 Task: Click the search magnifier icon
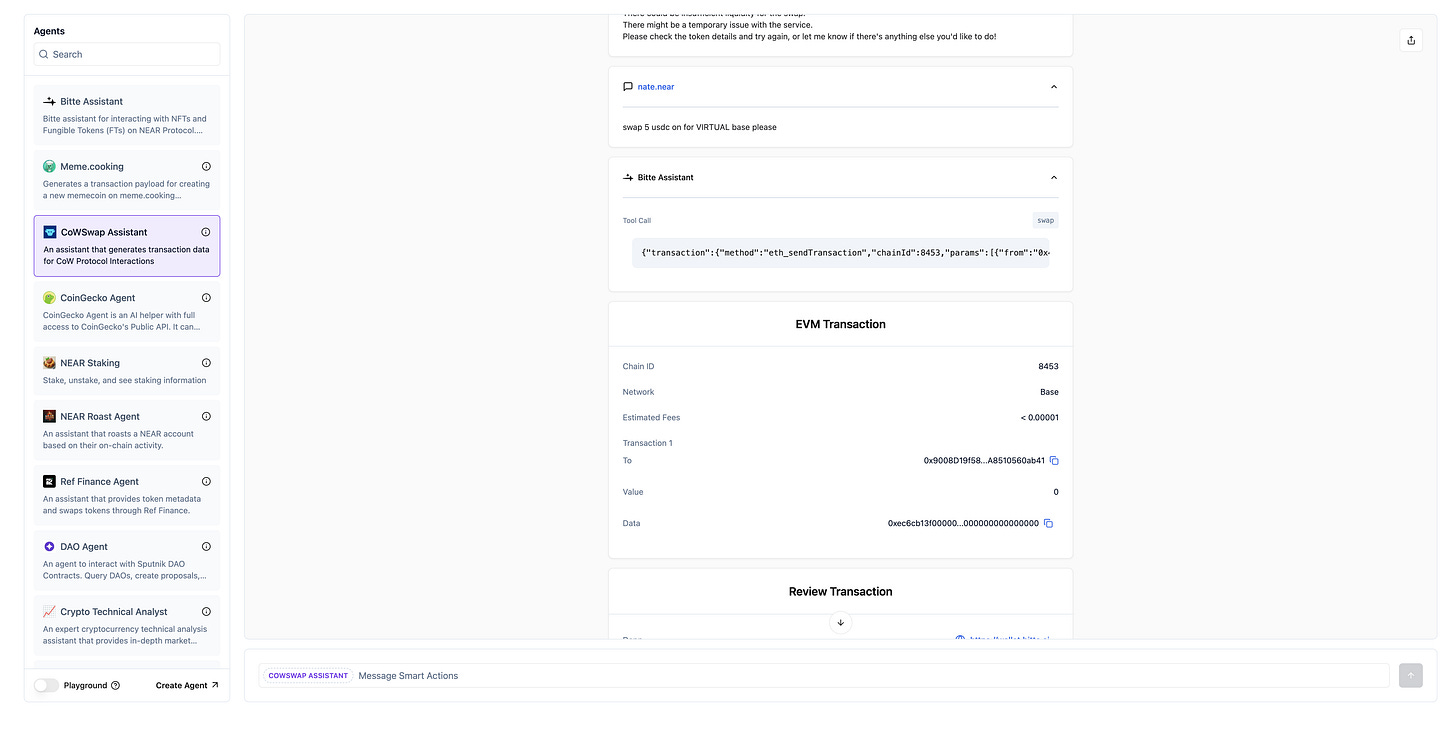pyautogui.click(x=44, y=54)
